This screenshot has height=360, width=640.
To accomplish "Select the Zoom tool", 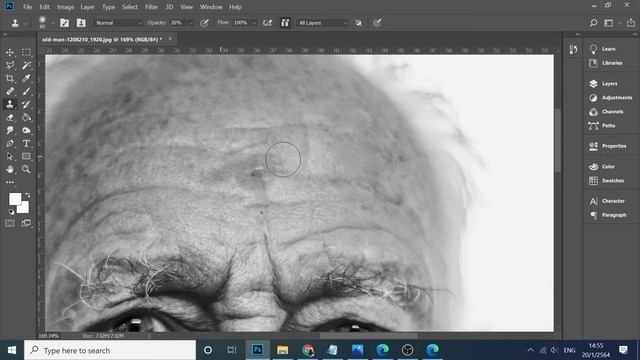I will pyautogui.click(x=26, y=169).
